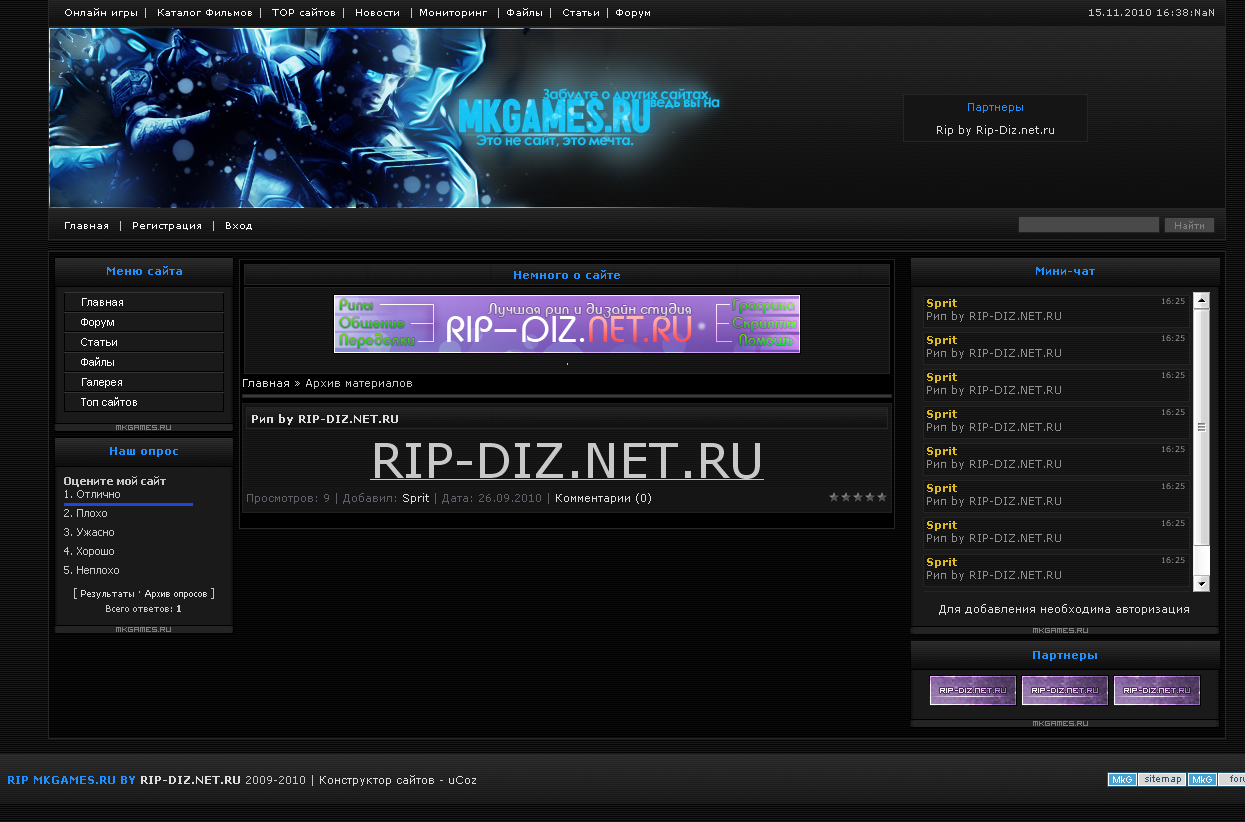Click the mini-chat scroll up arrow
The image size is (1245, 822).
tap(1202, 300)
